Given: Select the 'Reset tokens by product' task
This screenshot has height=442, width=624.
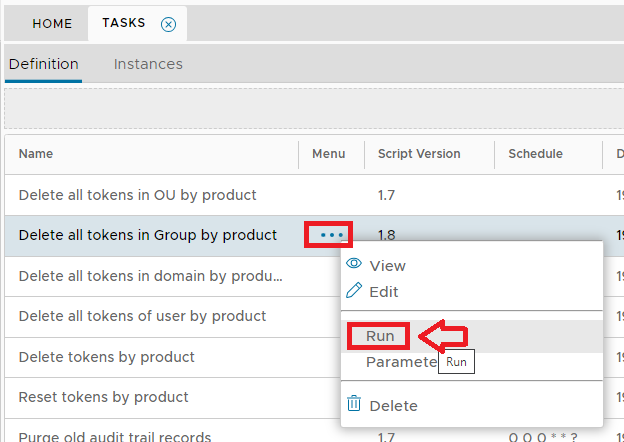Looking at the screenshot, I should (103, 397).
